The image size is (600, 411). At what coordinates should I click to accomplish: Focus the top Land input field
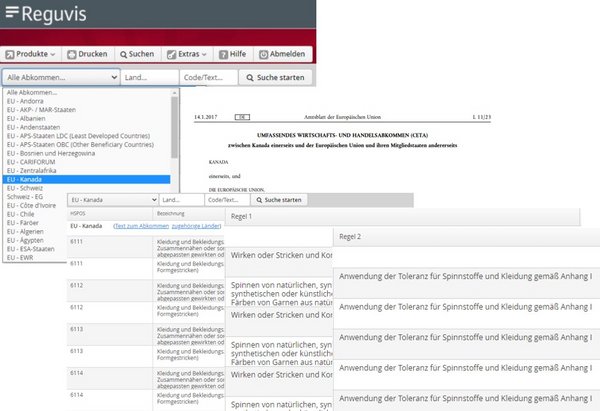pos(150,77)
